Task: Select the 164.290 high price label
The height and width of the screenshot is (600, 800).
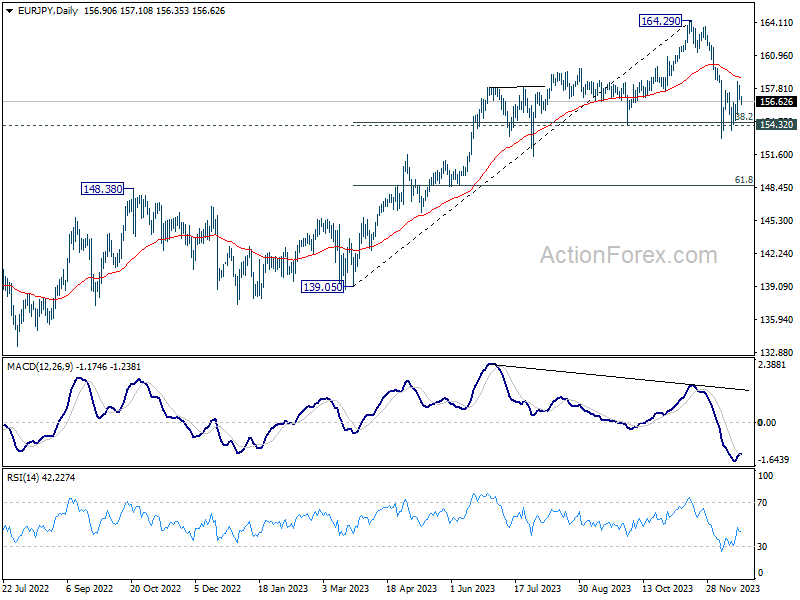Action: (661, 21)
